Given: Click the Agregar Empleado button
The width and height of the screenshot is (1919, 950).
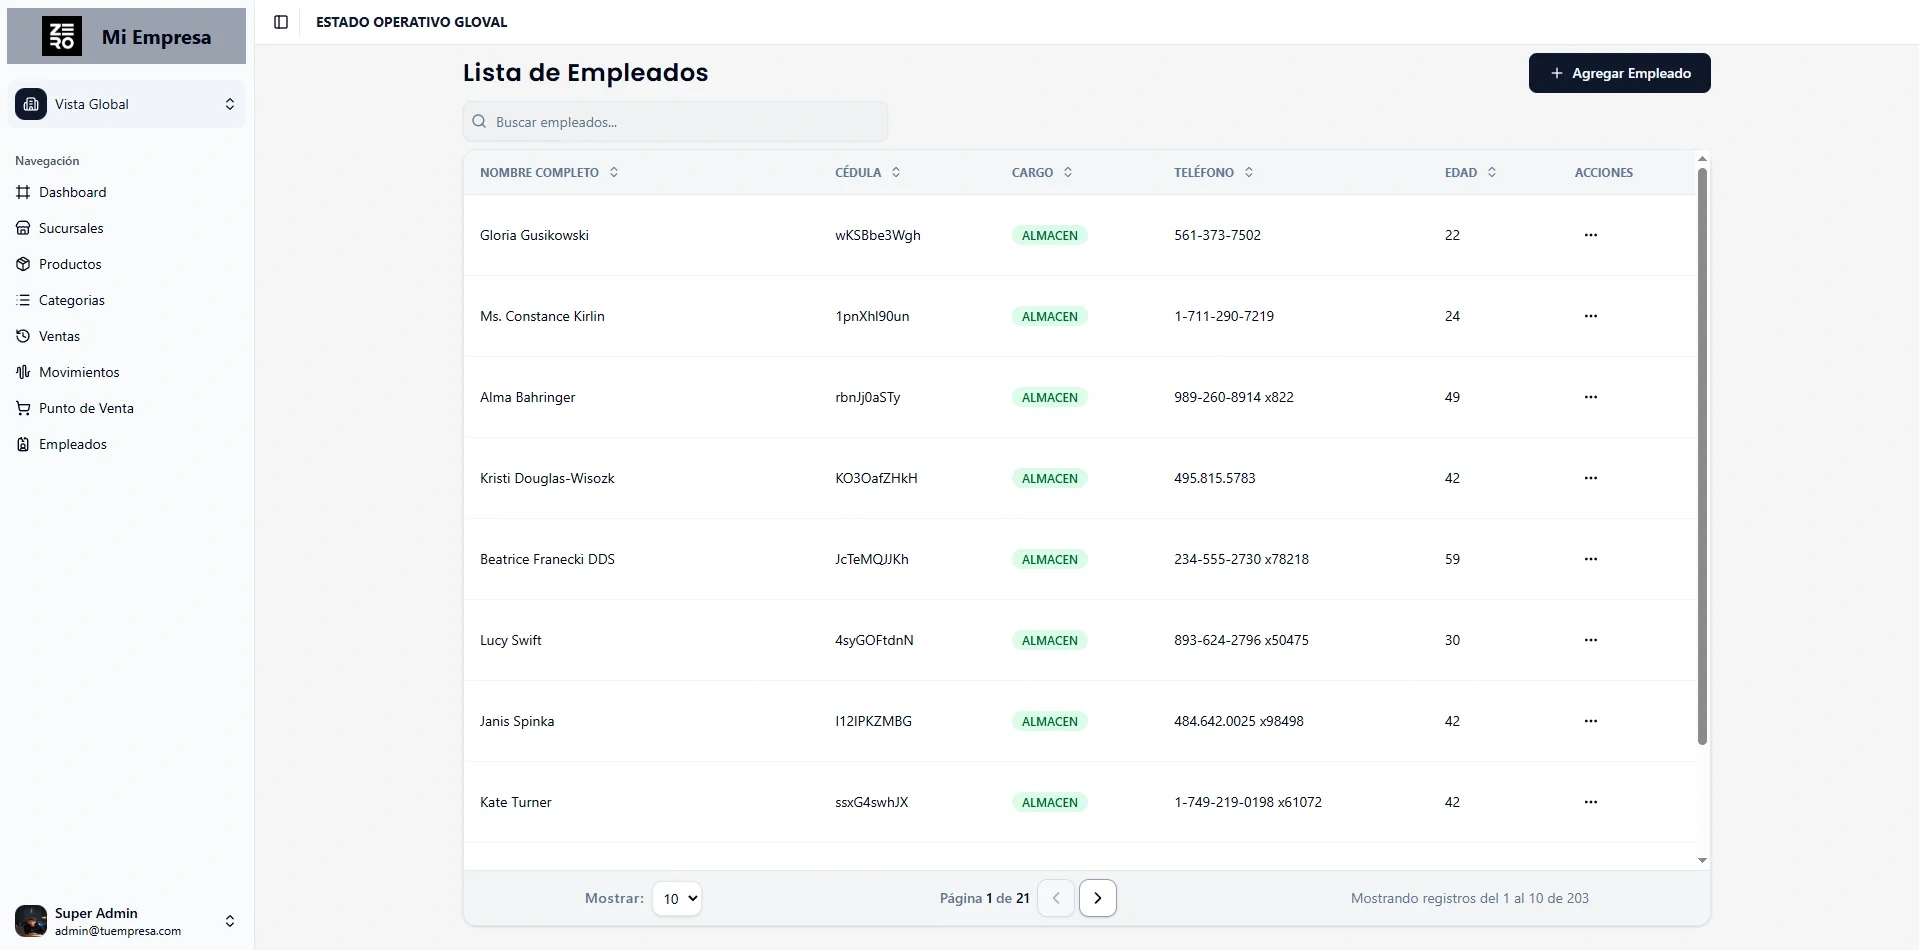Looking at the screenshot, I should click(1619, 72).
